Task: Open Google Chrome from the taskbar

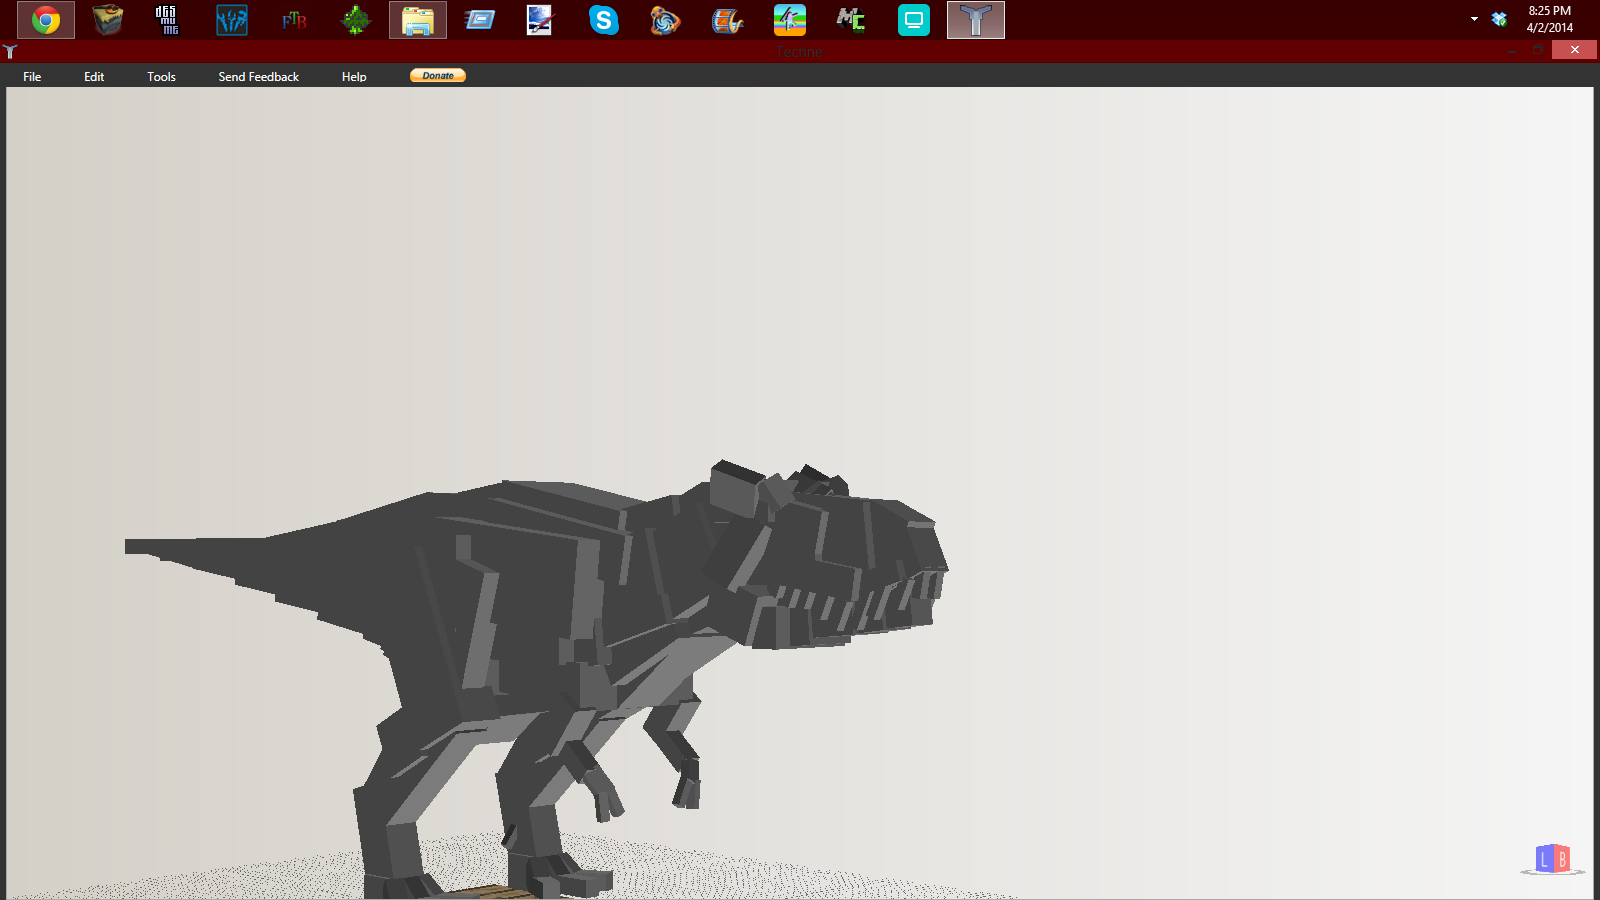Action: click(x=45, y=19)
